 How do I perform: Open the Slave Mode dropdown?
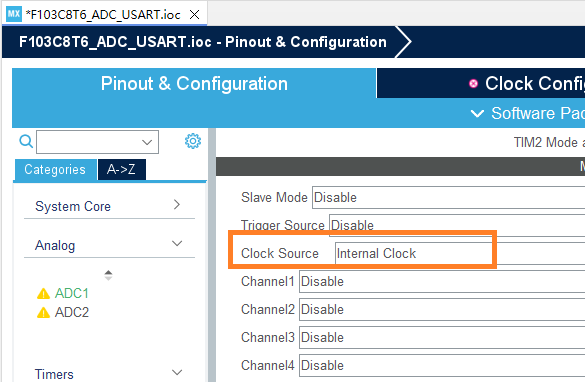pos(448,197)
